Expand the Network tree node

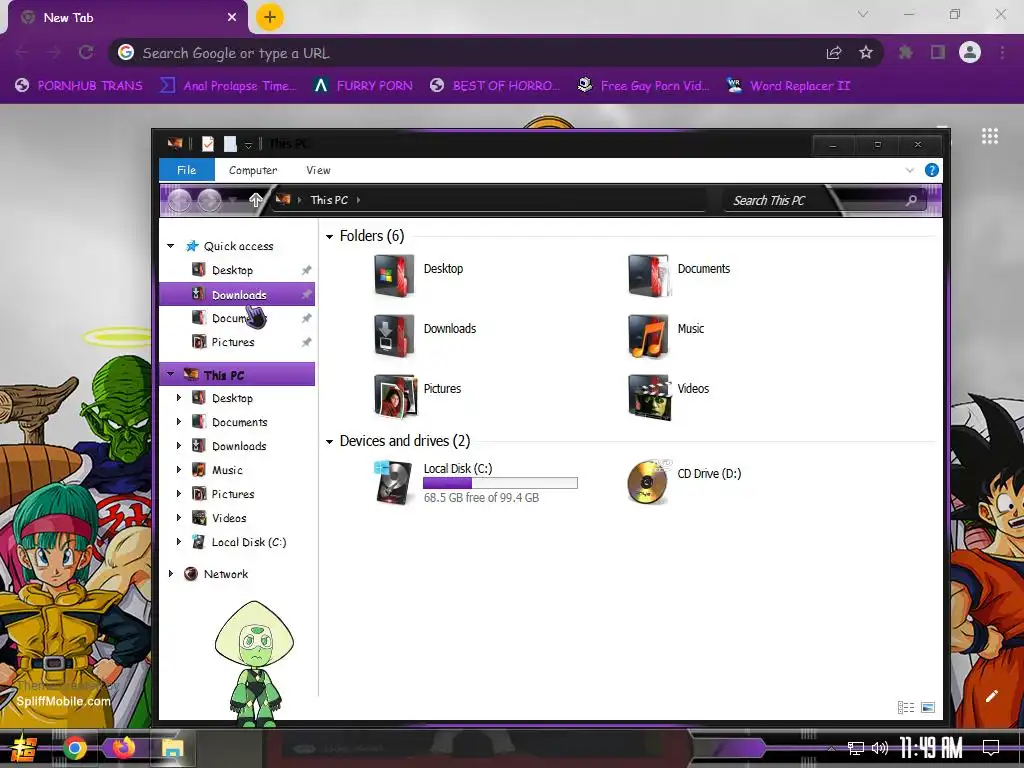tap(170, 573)
